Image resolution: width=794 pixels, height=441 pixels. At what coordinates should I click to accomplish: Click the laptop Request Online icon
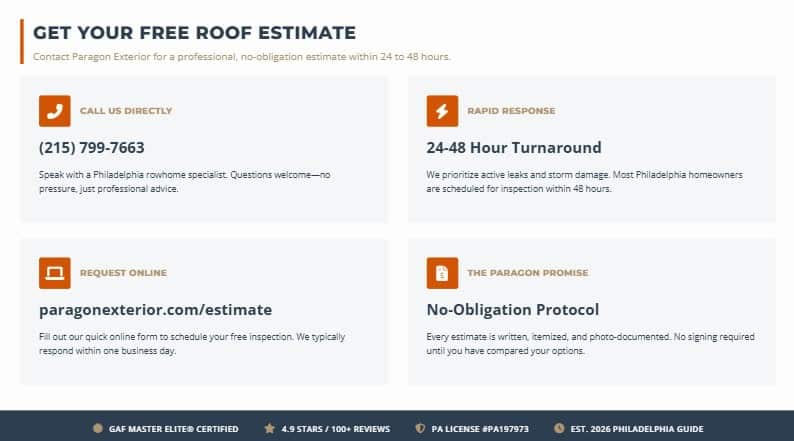tap(55, 273)
